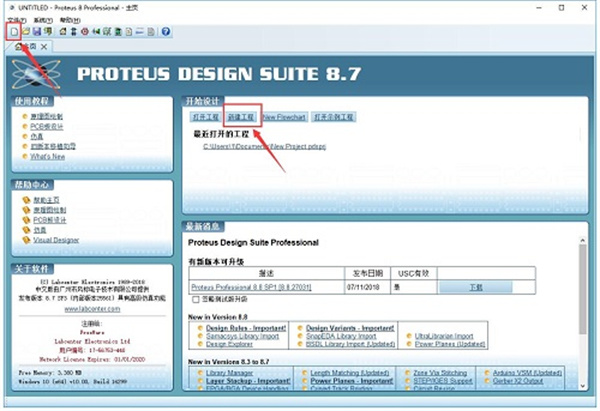Open the 文件 (File) menu
The height and width of the screenshot is (411, 600).
[x=14, y=19]
